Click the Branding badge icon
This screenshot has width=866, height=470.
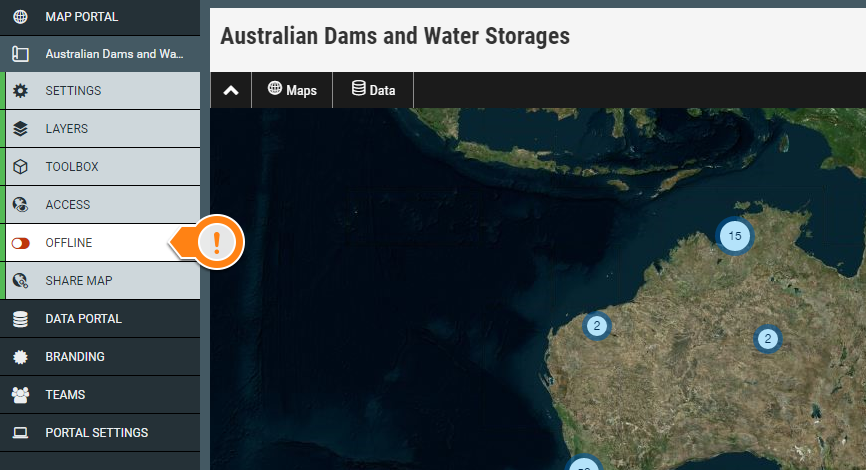(x=20, y=357)
